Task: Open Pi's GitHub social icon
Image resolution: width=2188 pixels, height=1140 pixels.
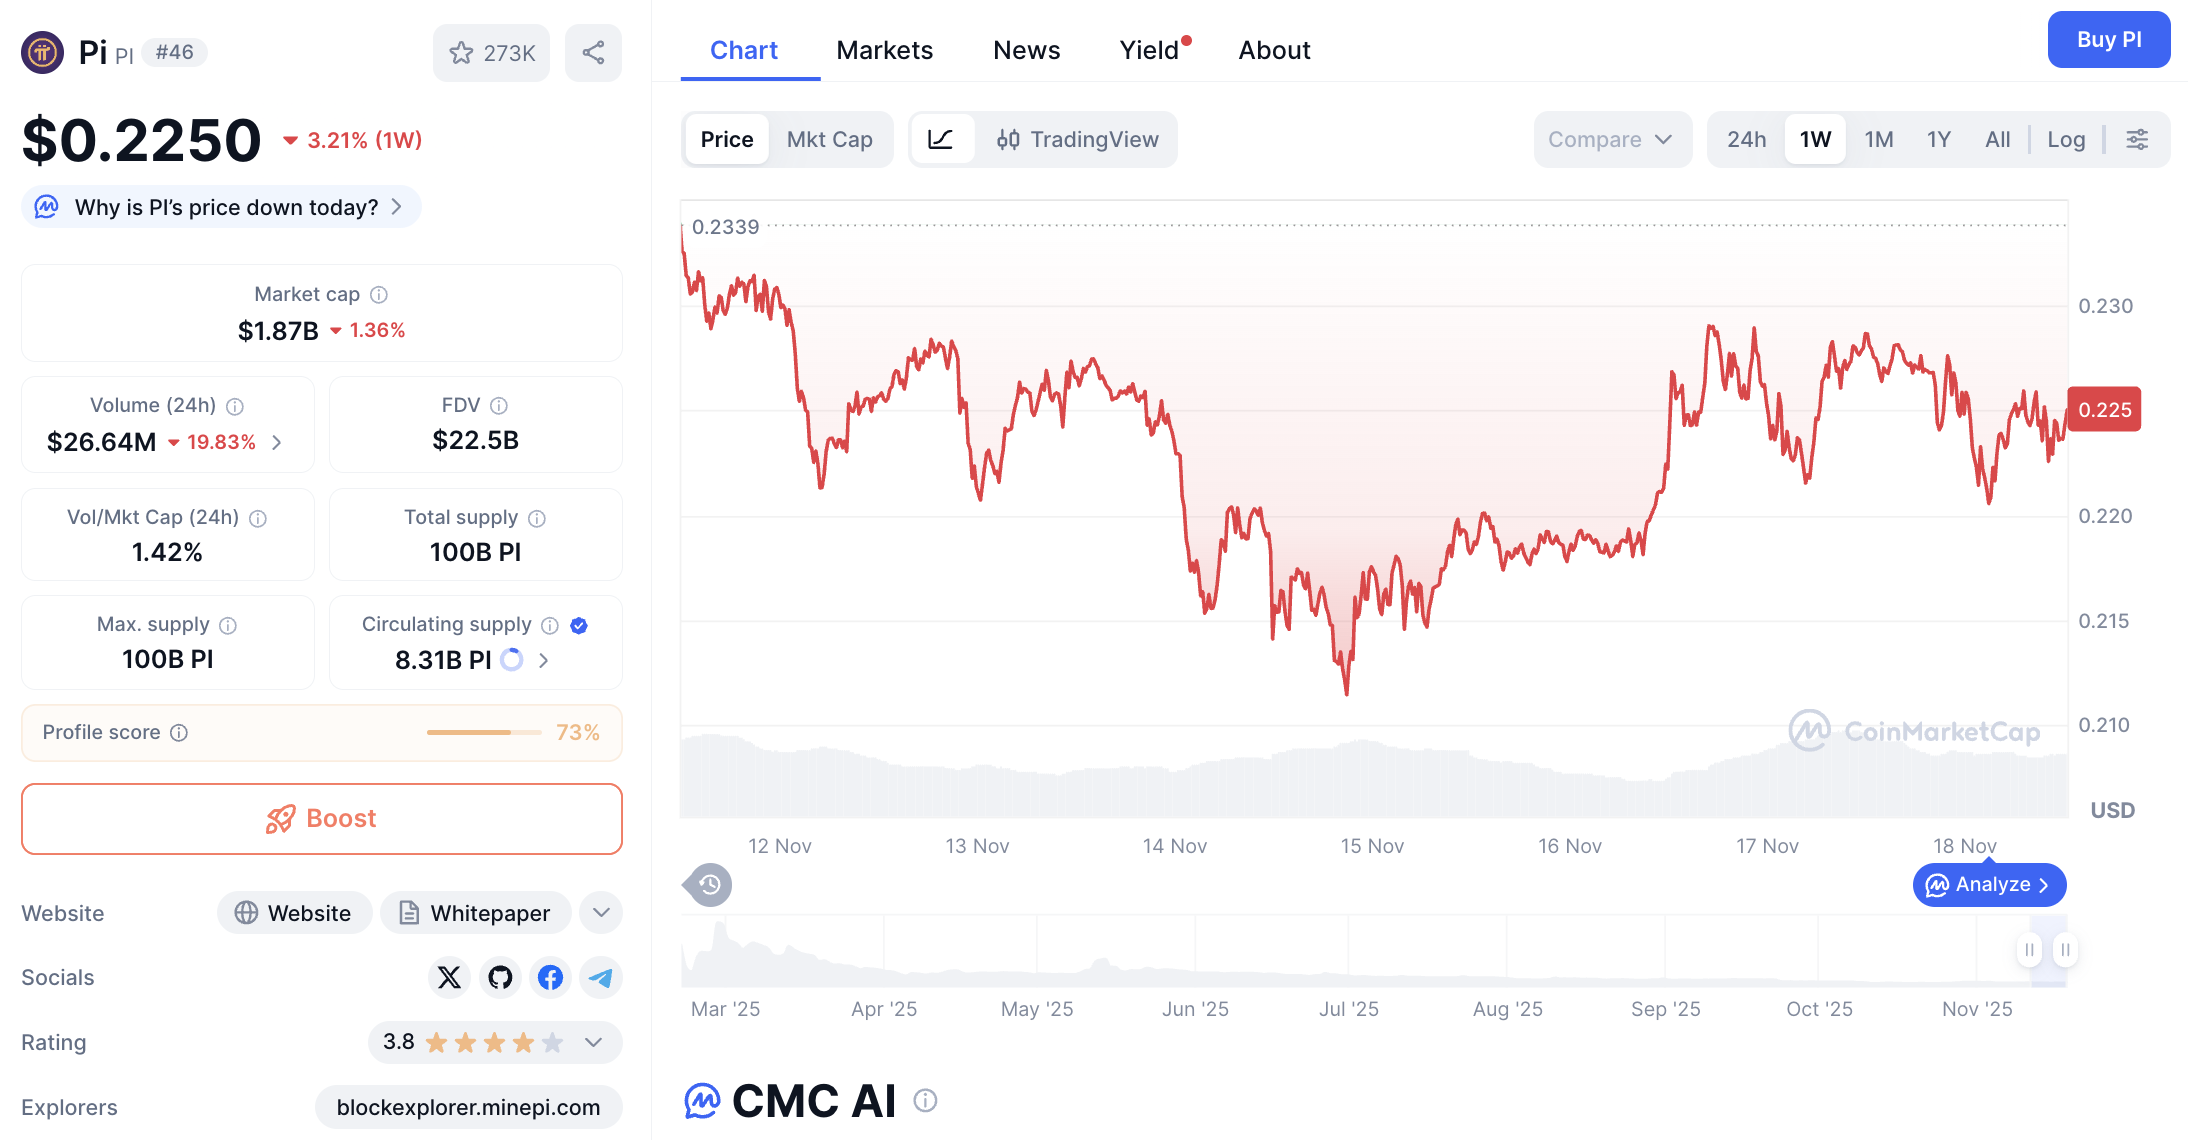Action: [500, 977]
